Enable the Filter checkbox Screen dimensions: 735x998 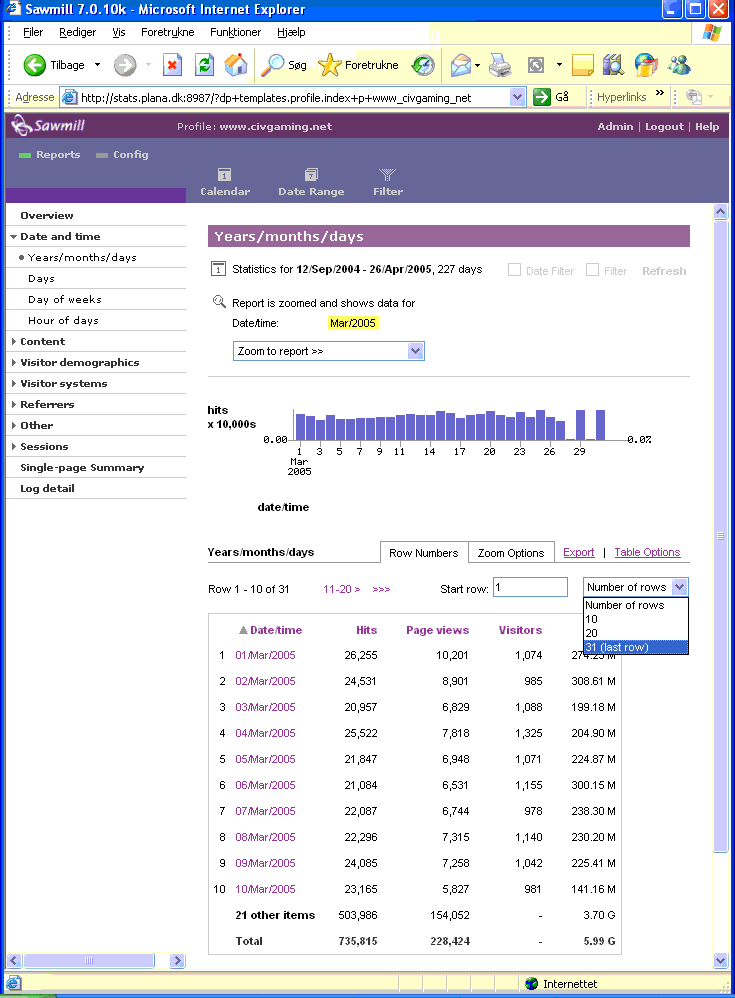click(x=593, y=271)
